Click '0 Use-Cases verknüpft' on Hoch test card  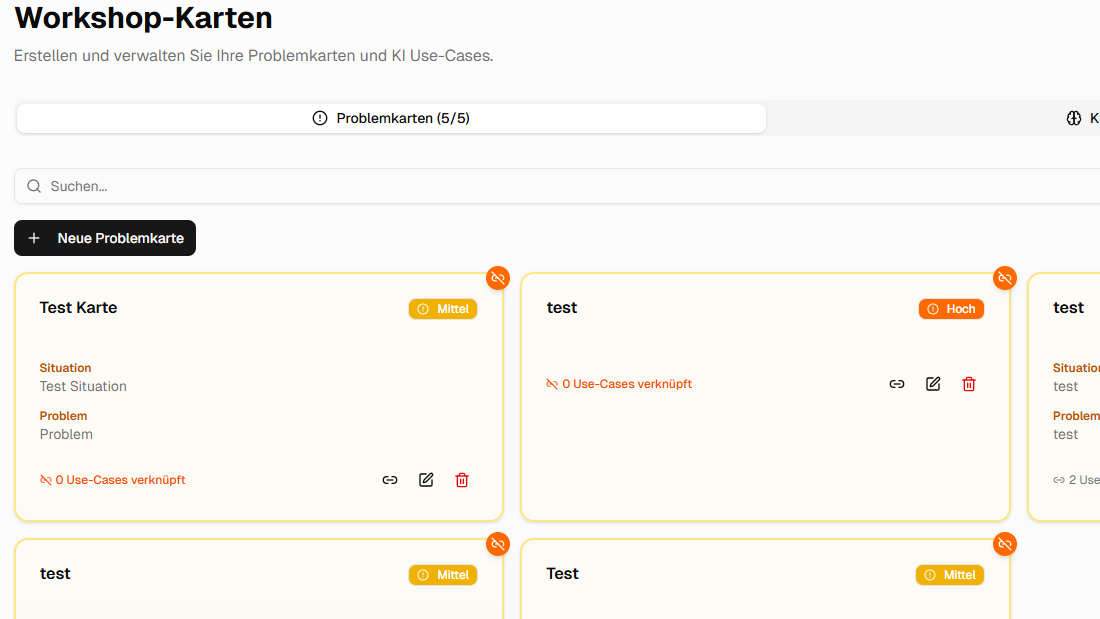click(626, 384)
